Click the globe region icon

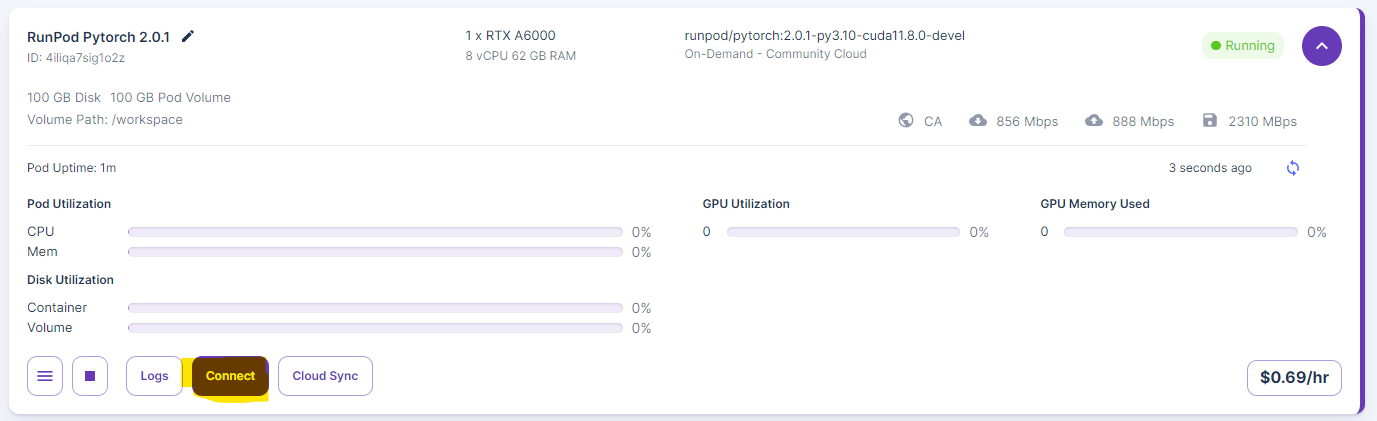pos(906,121)
